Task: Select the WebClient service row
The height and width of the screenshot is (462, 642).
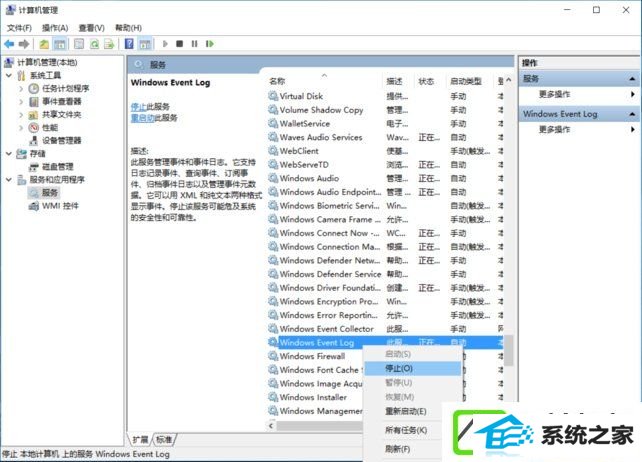Action: pos(385,151)
